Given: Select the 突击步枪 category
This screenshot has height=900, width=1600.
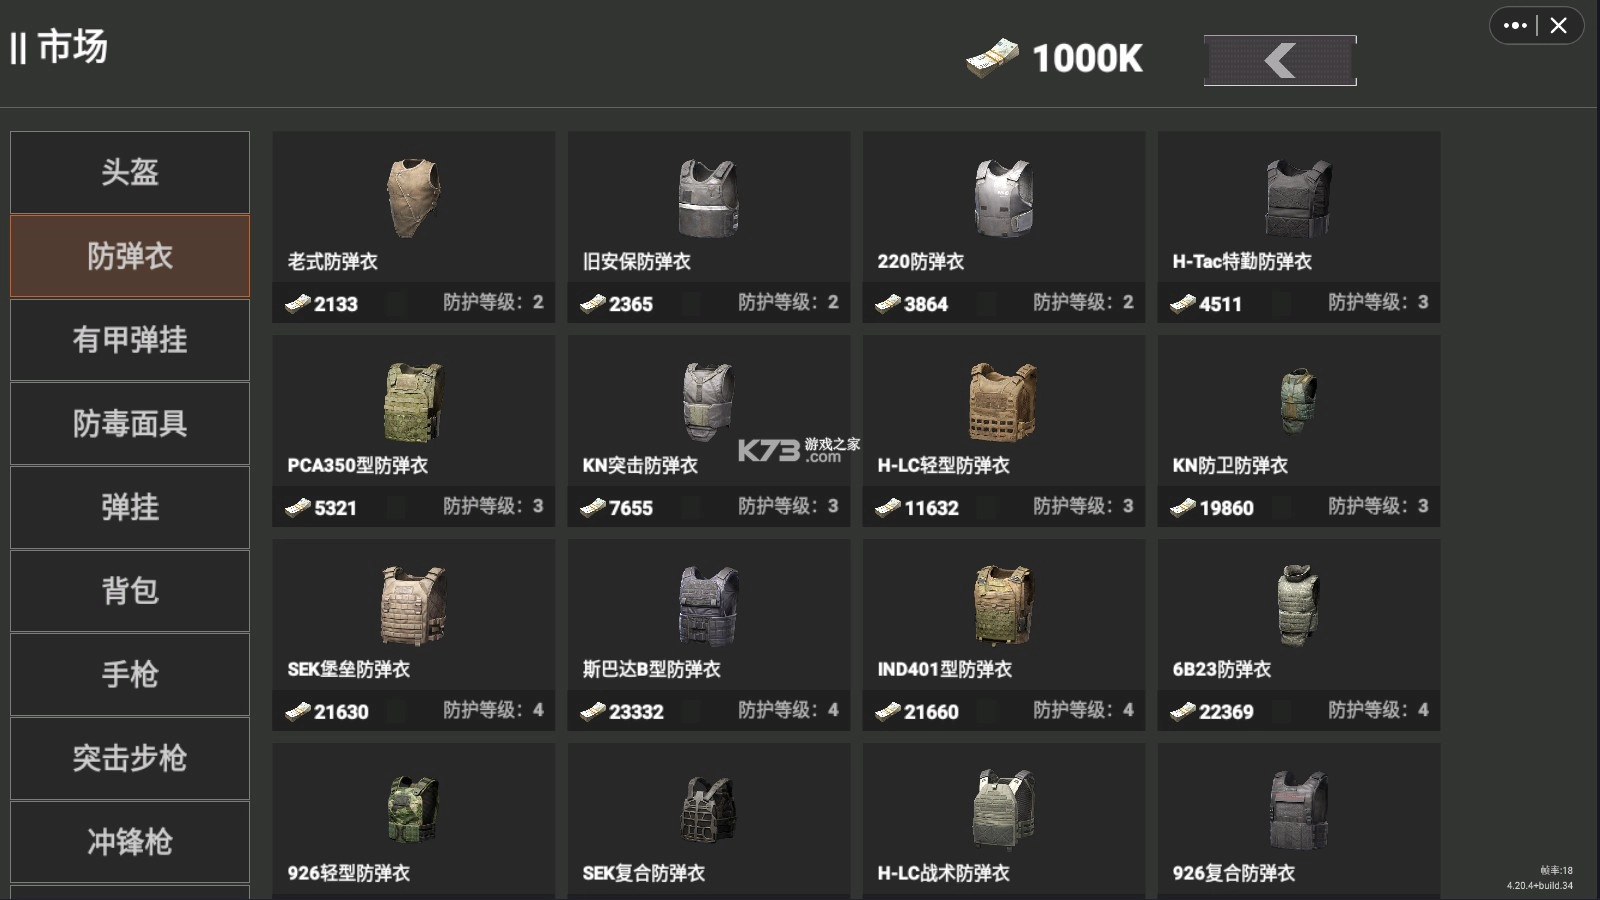Looking at the screenshot, I should click(130, 758).
